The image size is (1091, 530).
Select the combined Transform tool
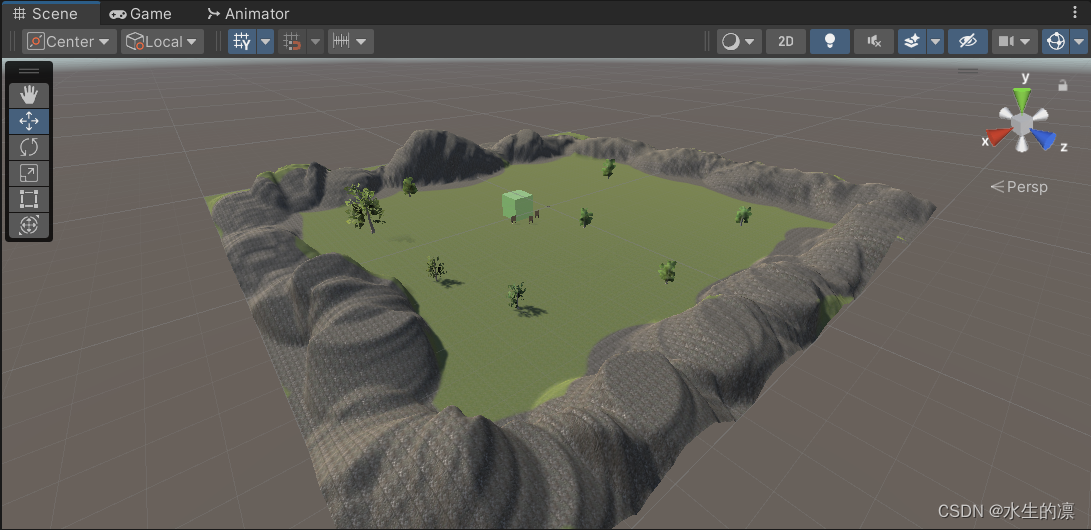coord(29,225)
